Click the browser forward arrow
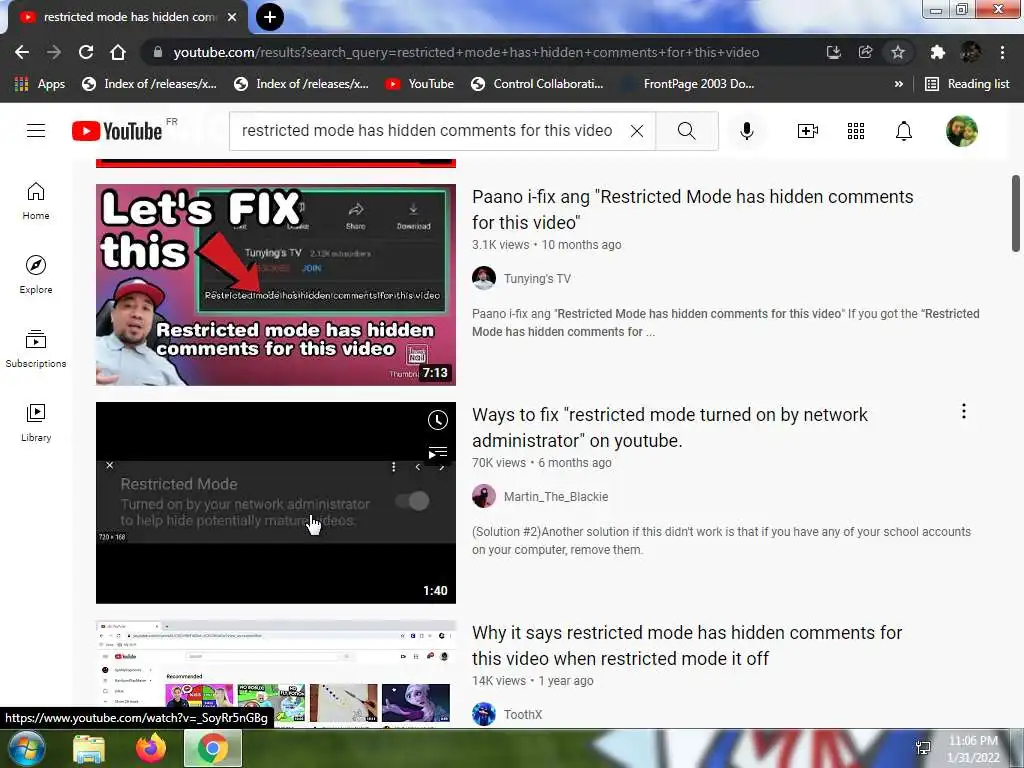 coord(54,52)
